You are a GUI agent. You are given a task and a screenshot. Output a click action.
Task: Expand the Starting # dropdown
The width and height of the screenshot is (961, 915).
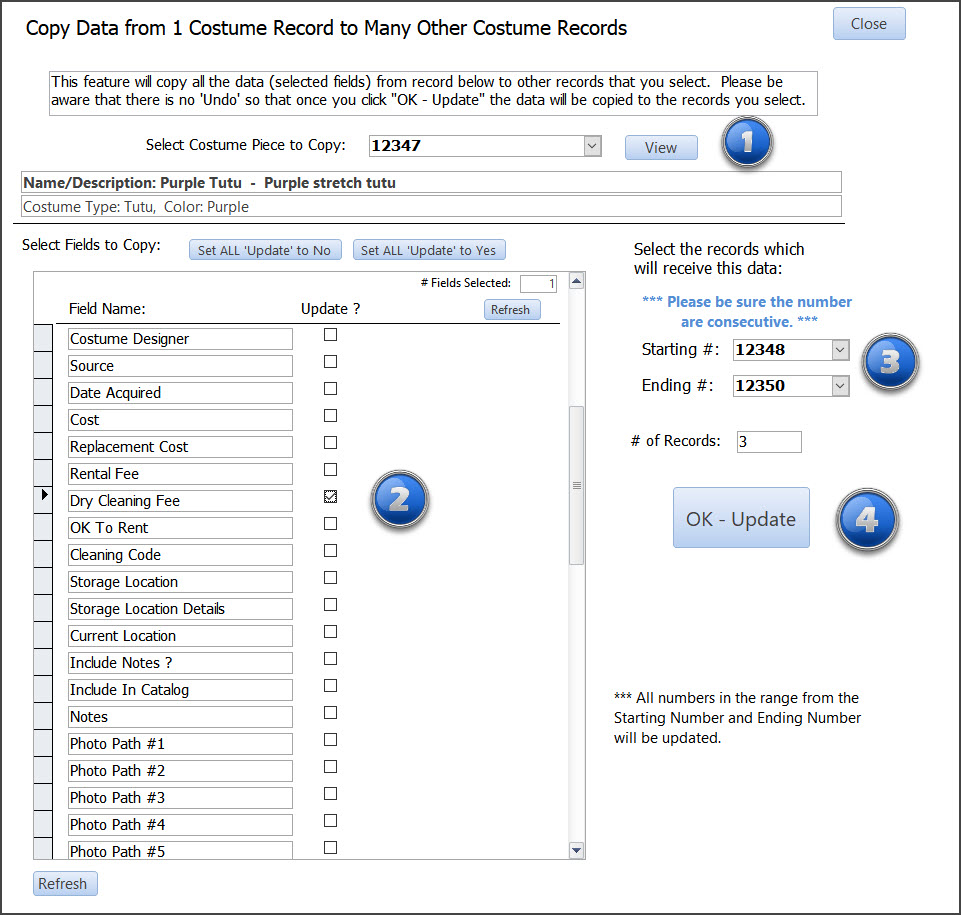(x=839, y=350)
